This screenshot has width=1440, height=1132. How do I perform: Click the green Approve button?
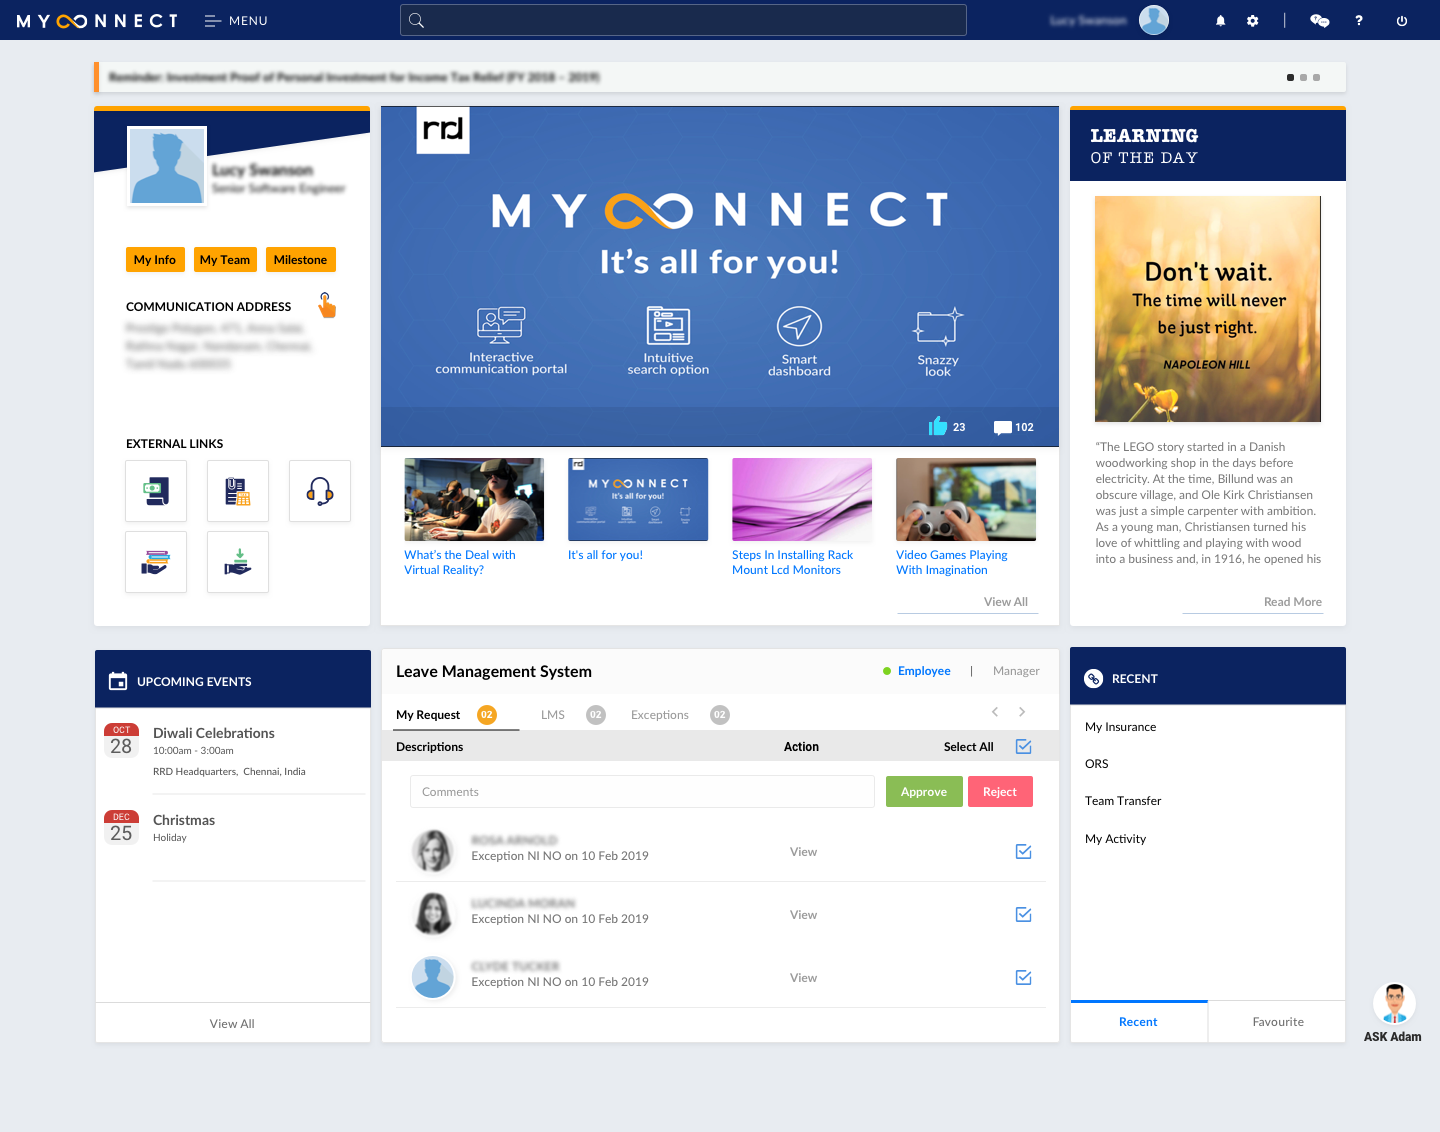(x=924, y=792)
